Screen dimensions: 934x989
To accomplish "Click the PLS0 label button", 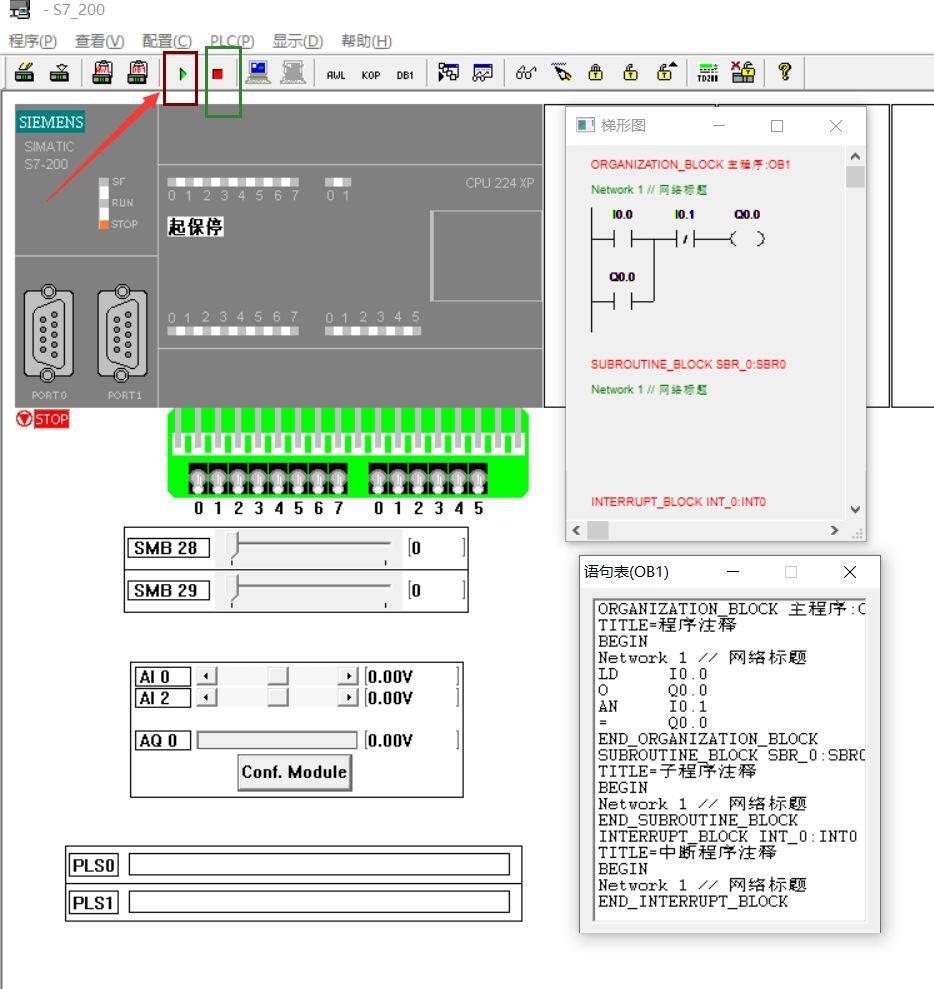I will pyautogui.click(x=93, y=865).
